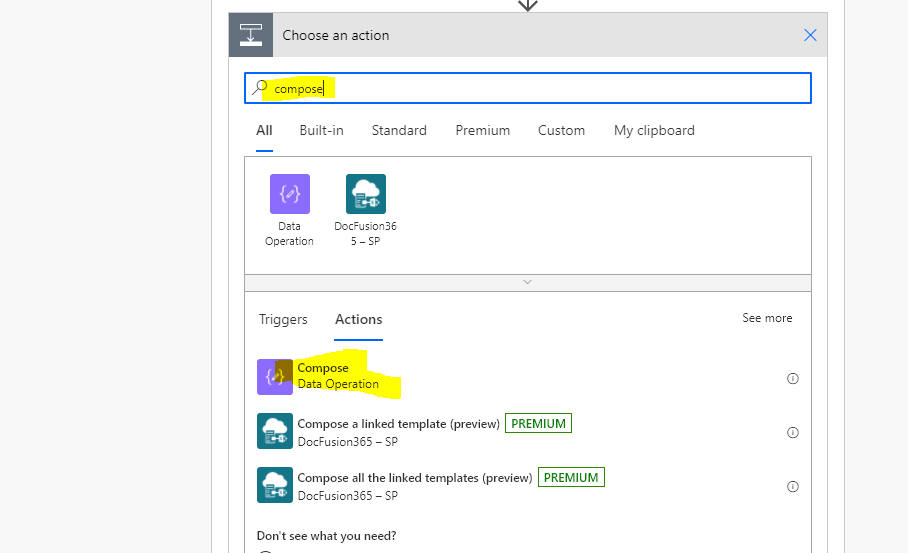Switch to the Built-in tab
Viewport: 908px width, 553px height.
[321, 130]
